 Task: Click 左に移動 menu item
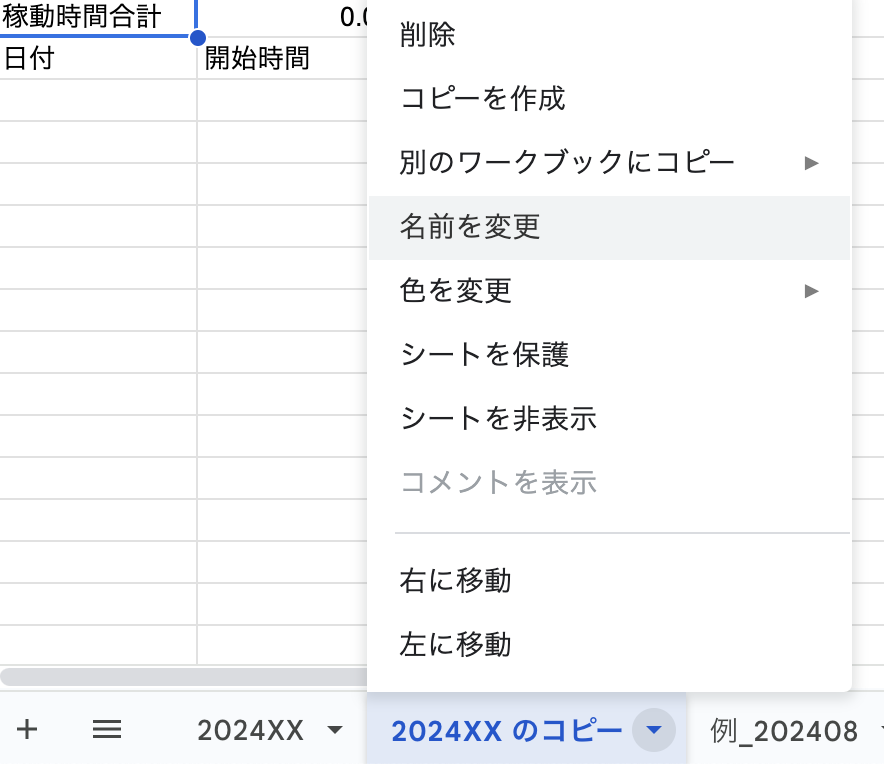coord(455,644)
